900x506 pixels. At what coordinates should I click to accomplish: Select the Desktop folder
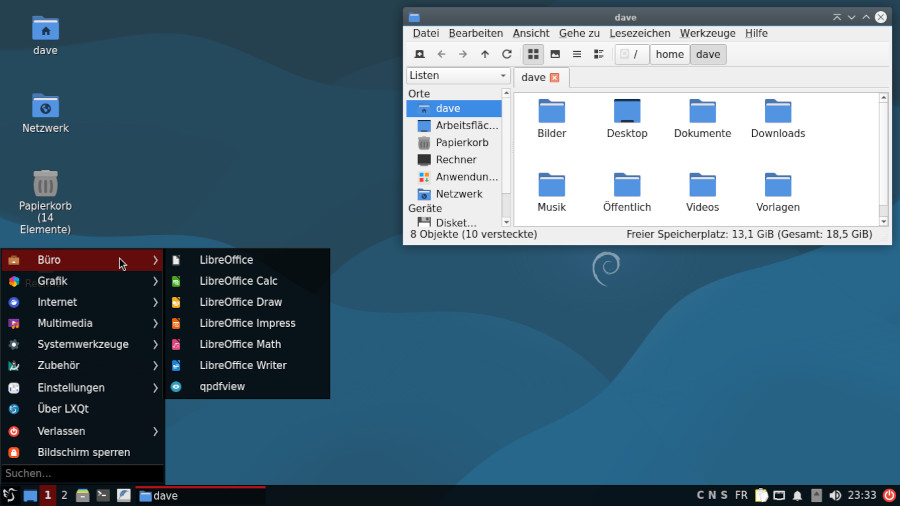click(x=627, y=118)
